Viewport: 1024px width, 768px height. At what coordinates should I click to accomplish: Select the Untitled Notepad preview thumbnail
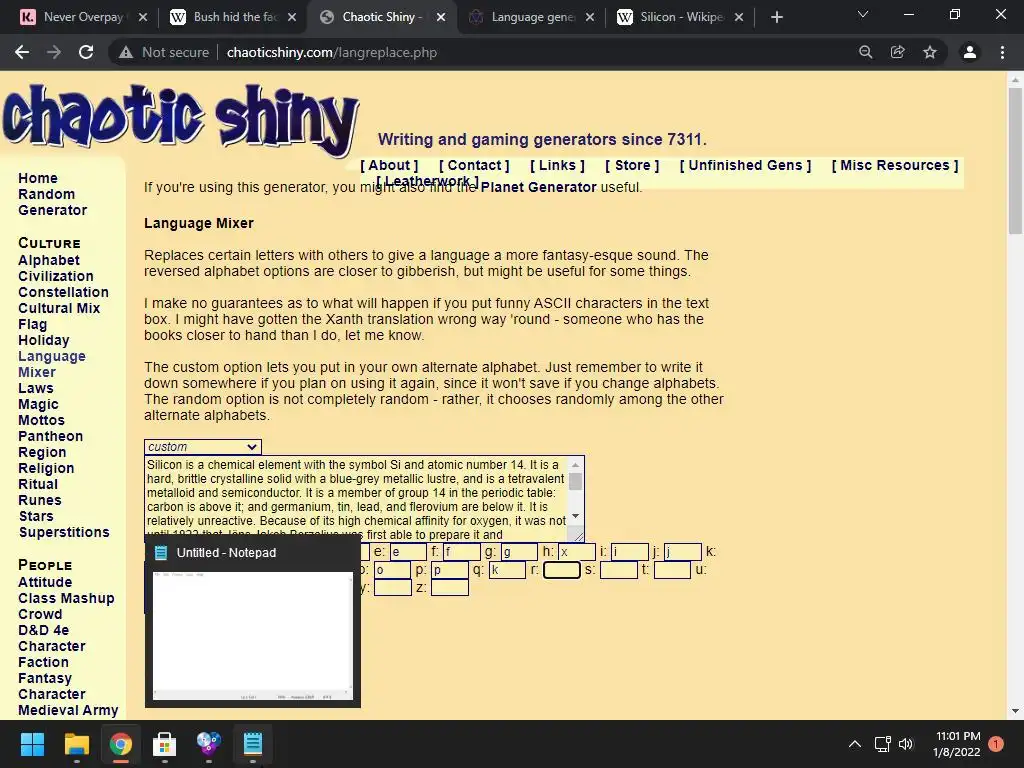coord(253,636)
